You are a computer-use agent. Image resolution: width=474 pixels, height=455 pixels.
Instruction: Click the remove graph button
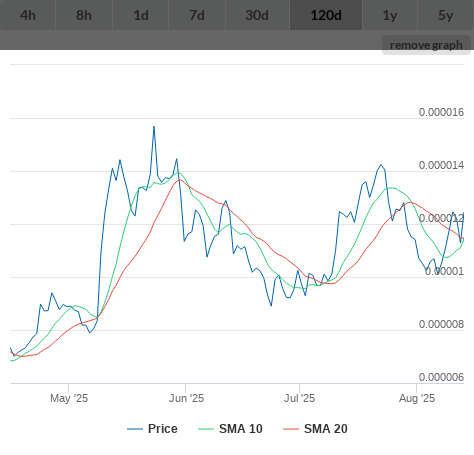click(x=426, y=45)
